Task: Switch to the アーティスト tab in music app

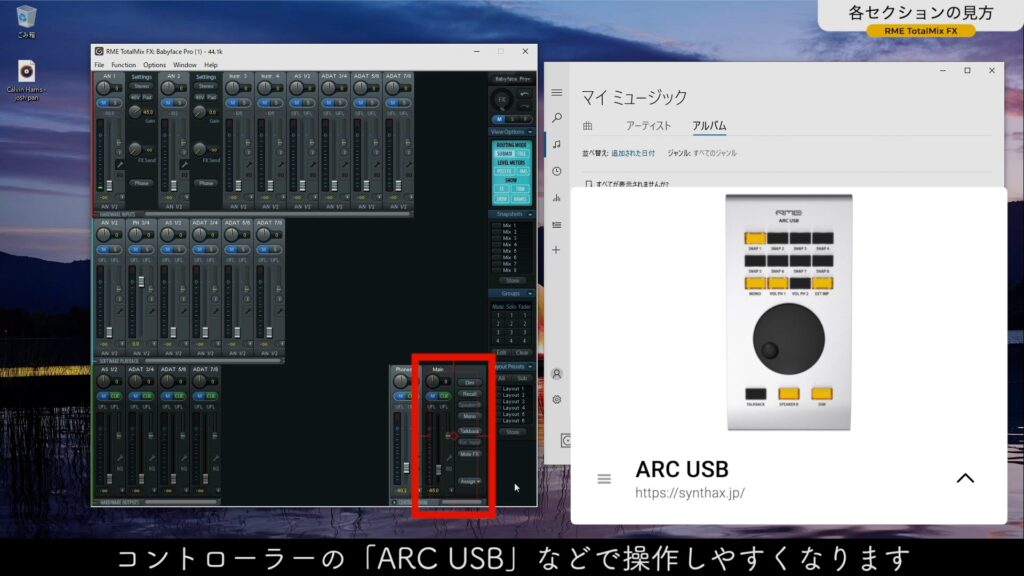Action: click(648, 125)
